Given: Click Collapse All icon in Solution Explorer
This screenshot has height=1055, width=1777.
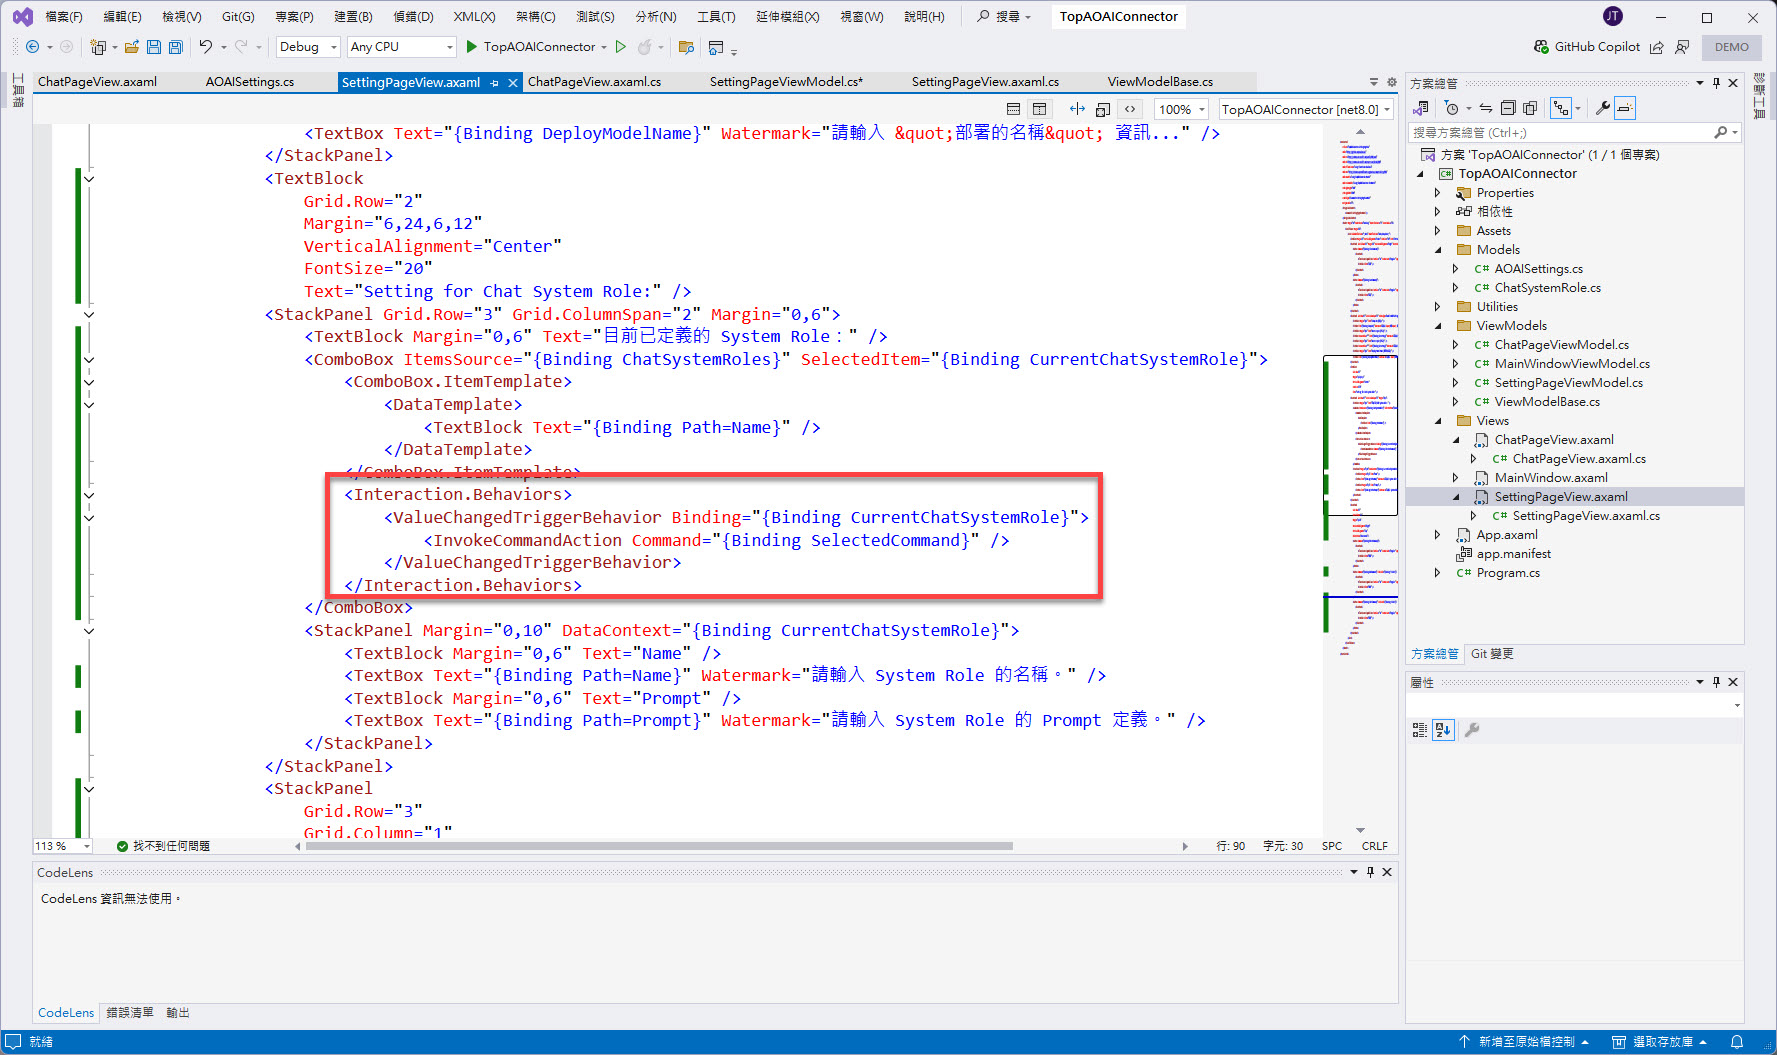Looking at the screenshot, I should click(x=1508, y=108).
